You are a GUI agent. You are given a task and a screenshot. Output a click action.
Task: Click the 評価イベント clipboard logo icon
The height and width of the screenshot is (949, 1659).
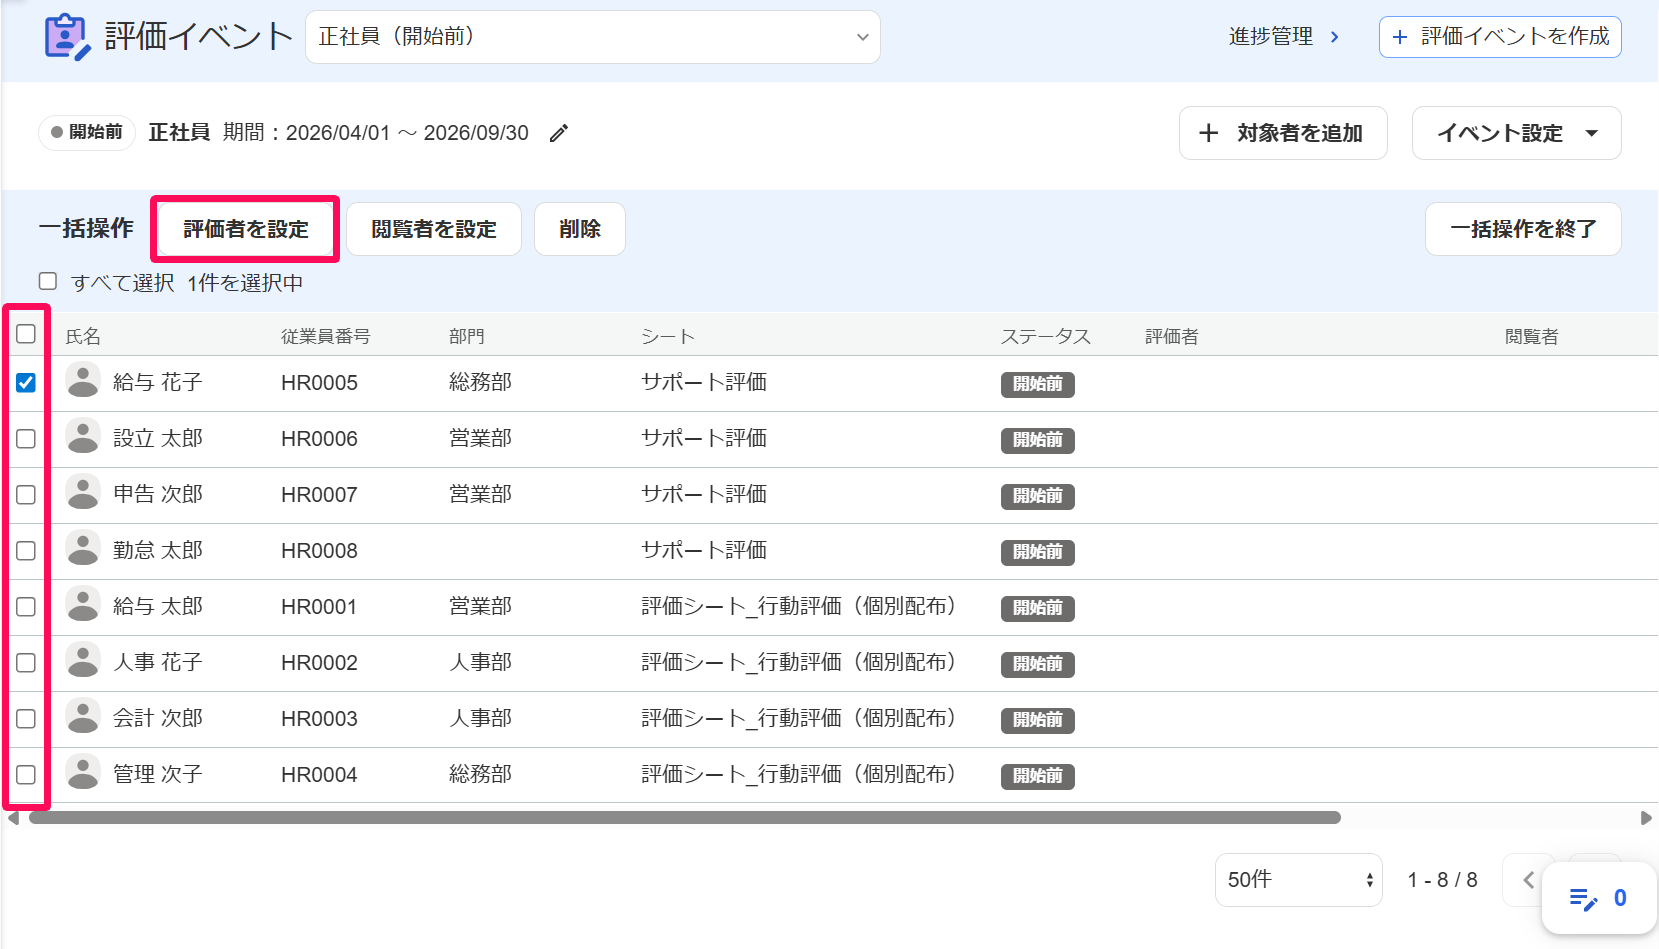(x=68, y=37)
